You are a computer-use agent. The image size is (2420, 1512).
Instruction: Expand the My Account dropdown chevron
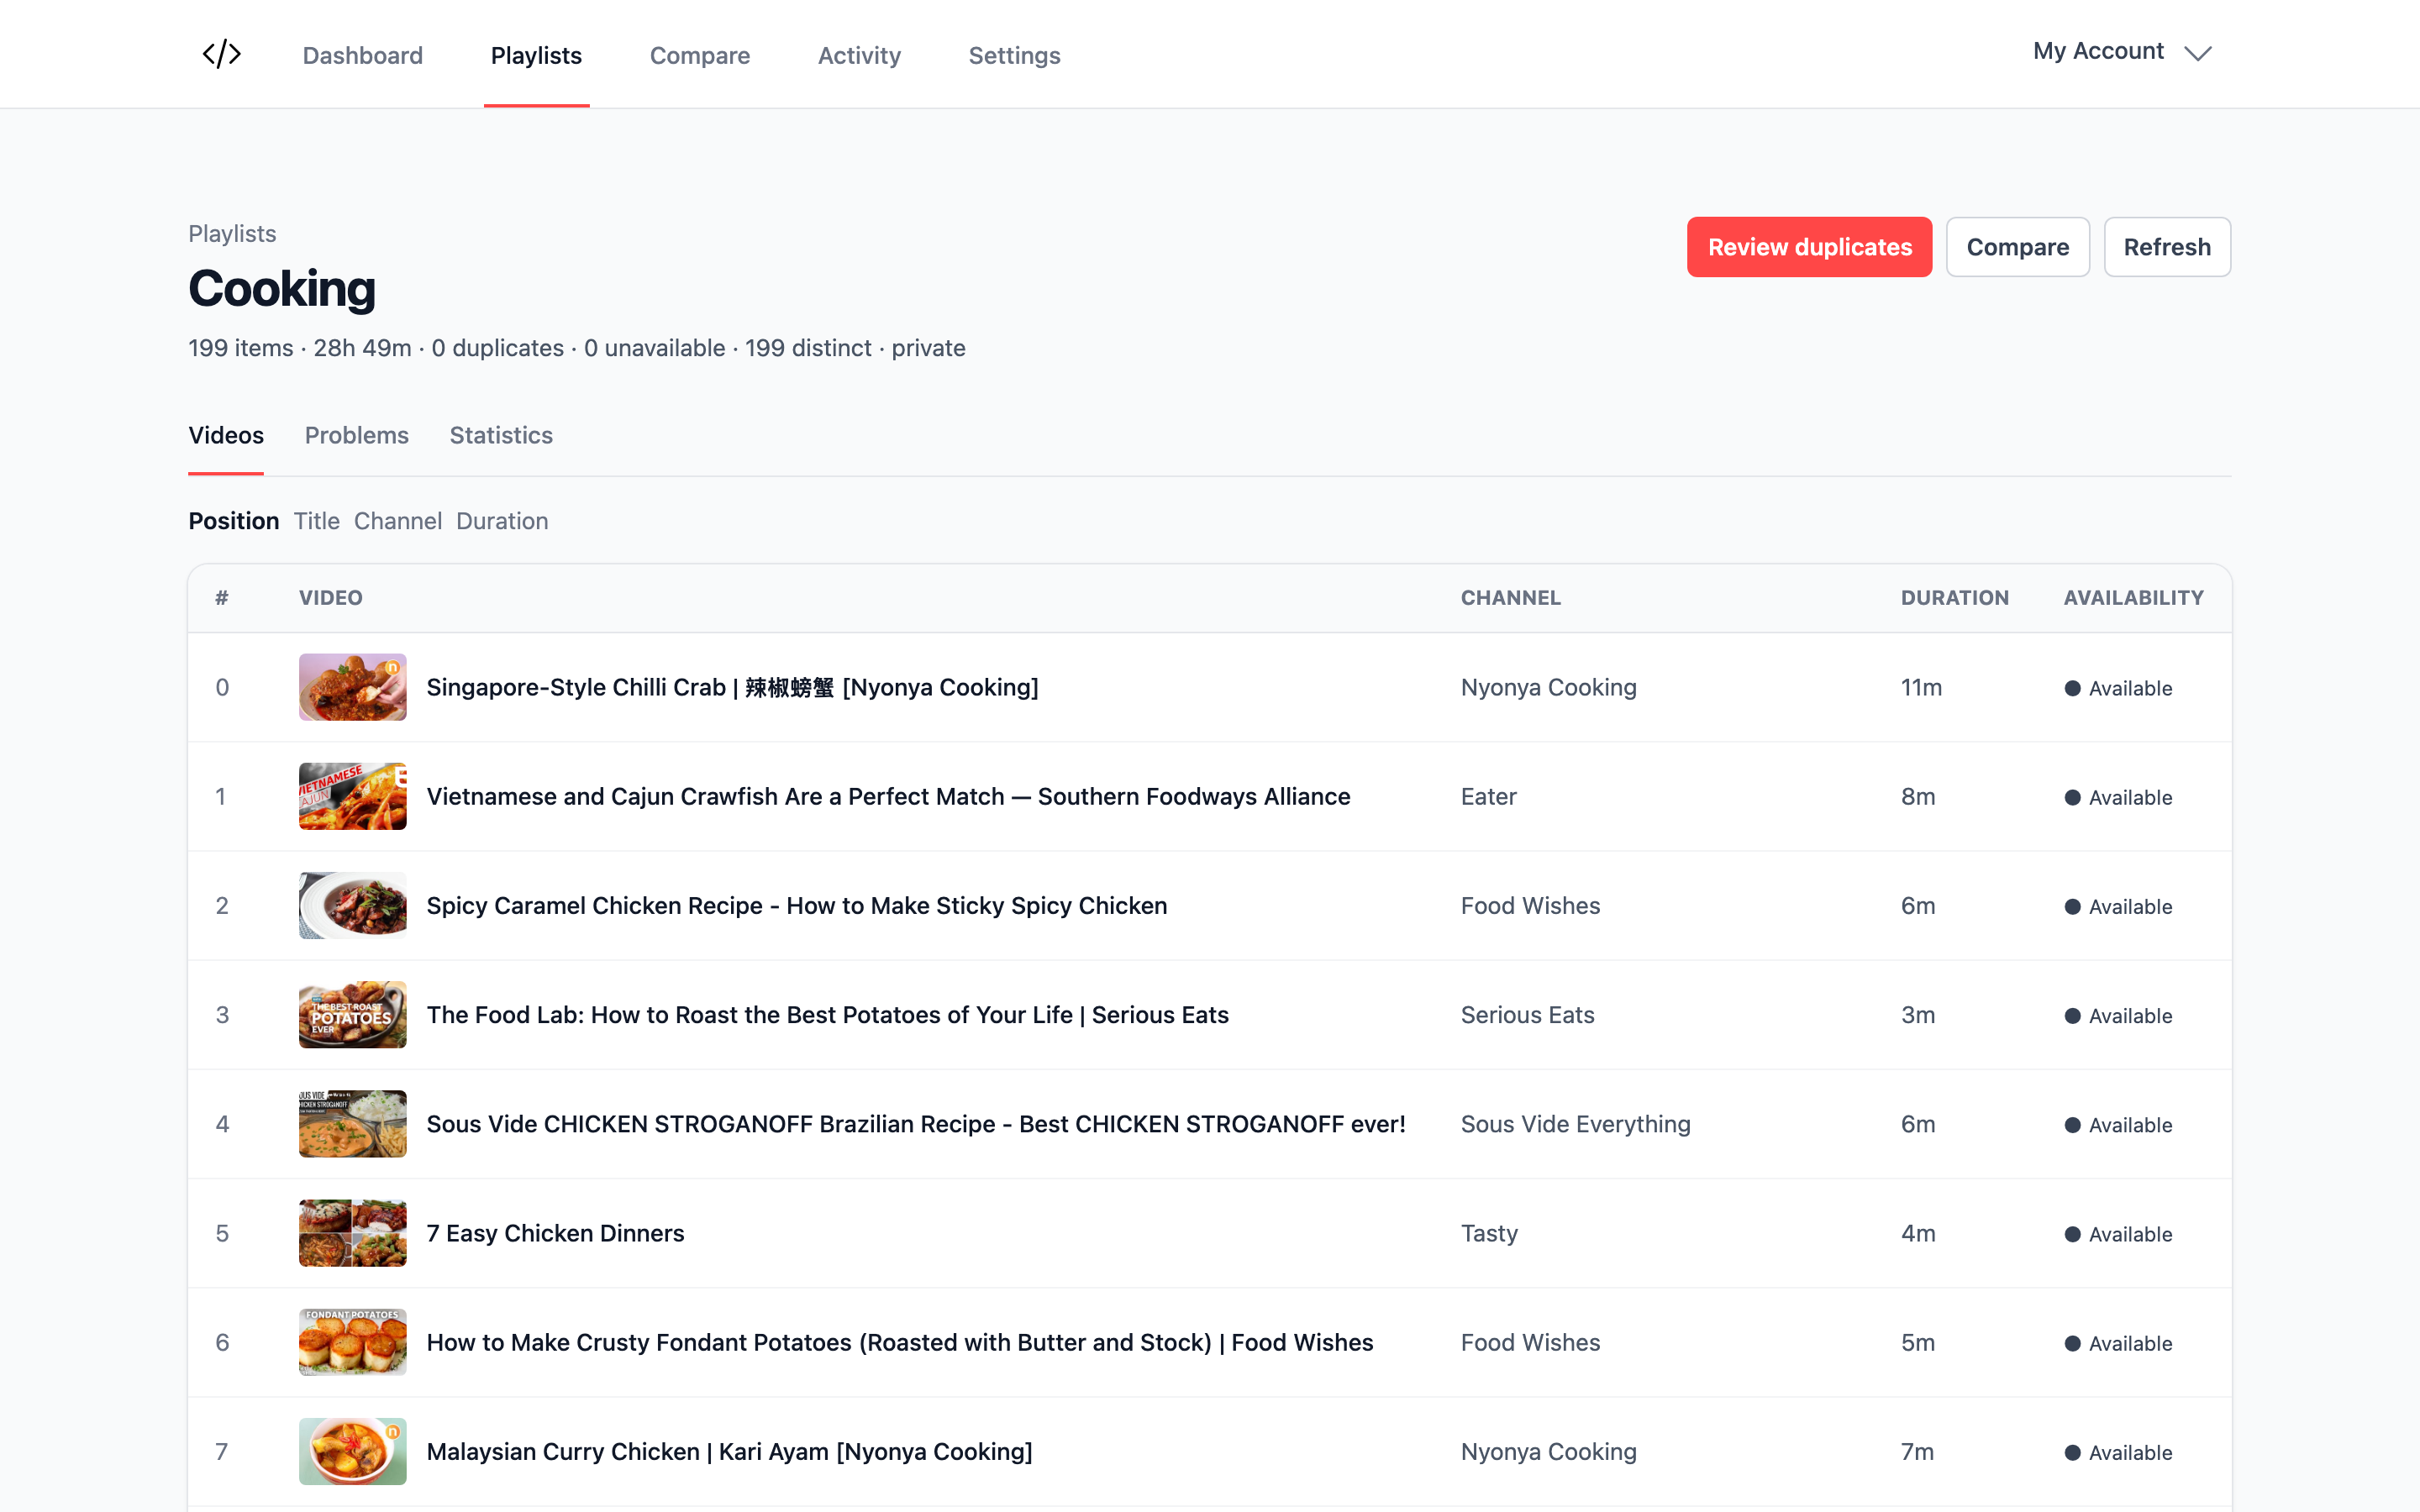[2198, 53]
